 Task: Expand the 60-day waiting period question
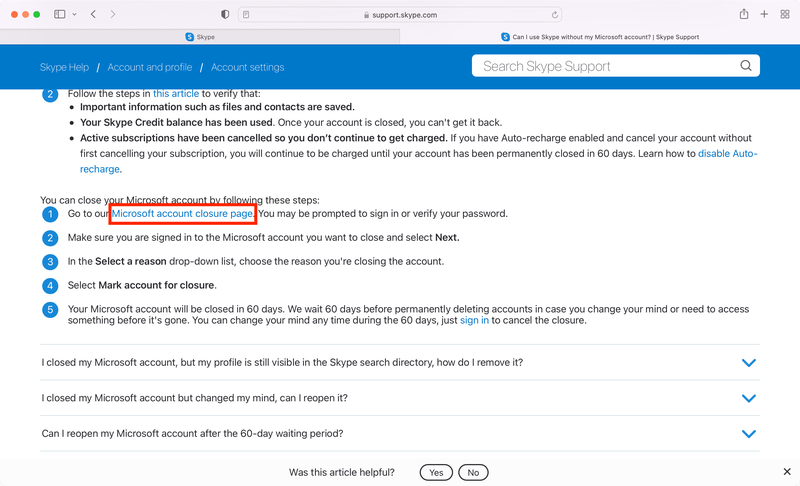[399, 433]
